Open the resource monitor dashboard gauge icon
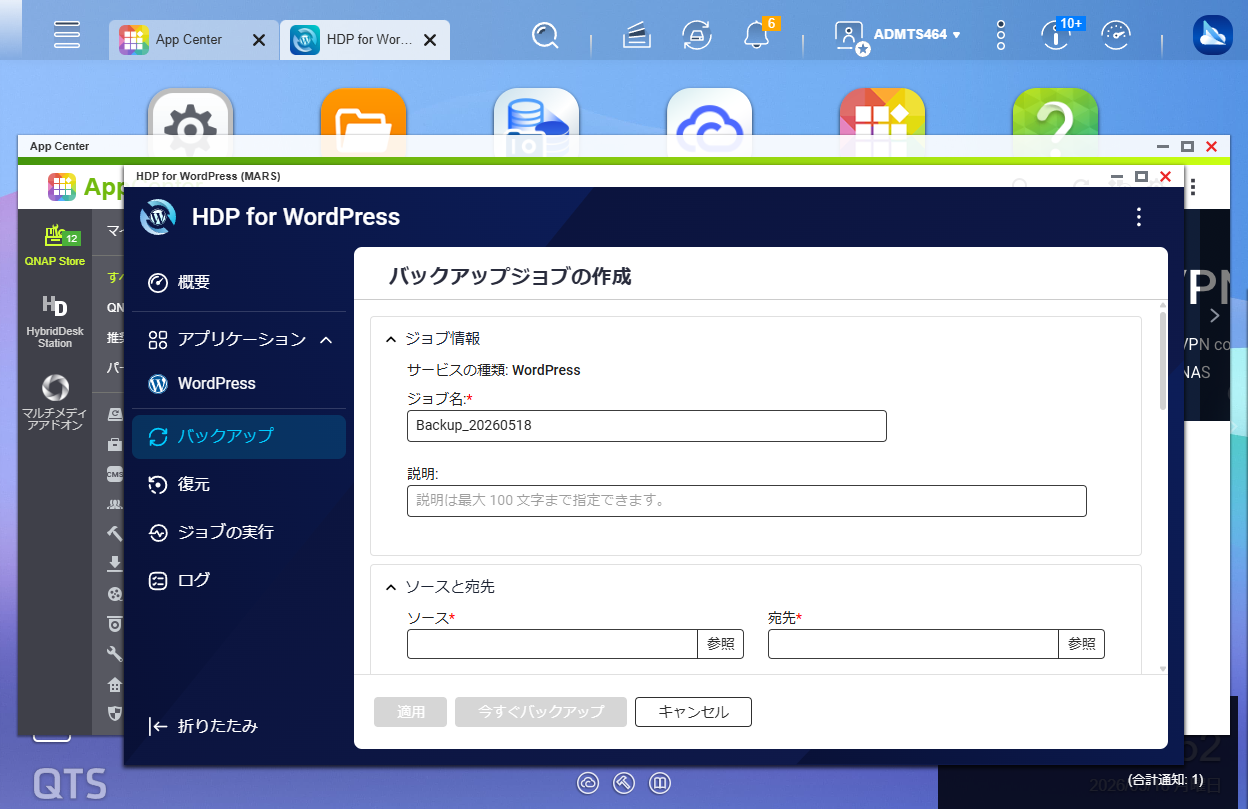 click(x=1116, y=36)
